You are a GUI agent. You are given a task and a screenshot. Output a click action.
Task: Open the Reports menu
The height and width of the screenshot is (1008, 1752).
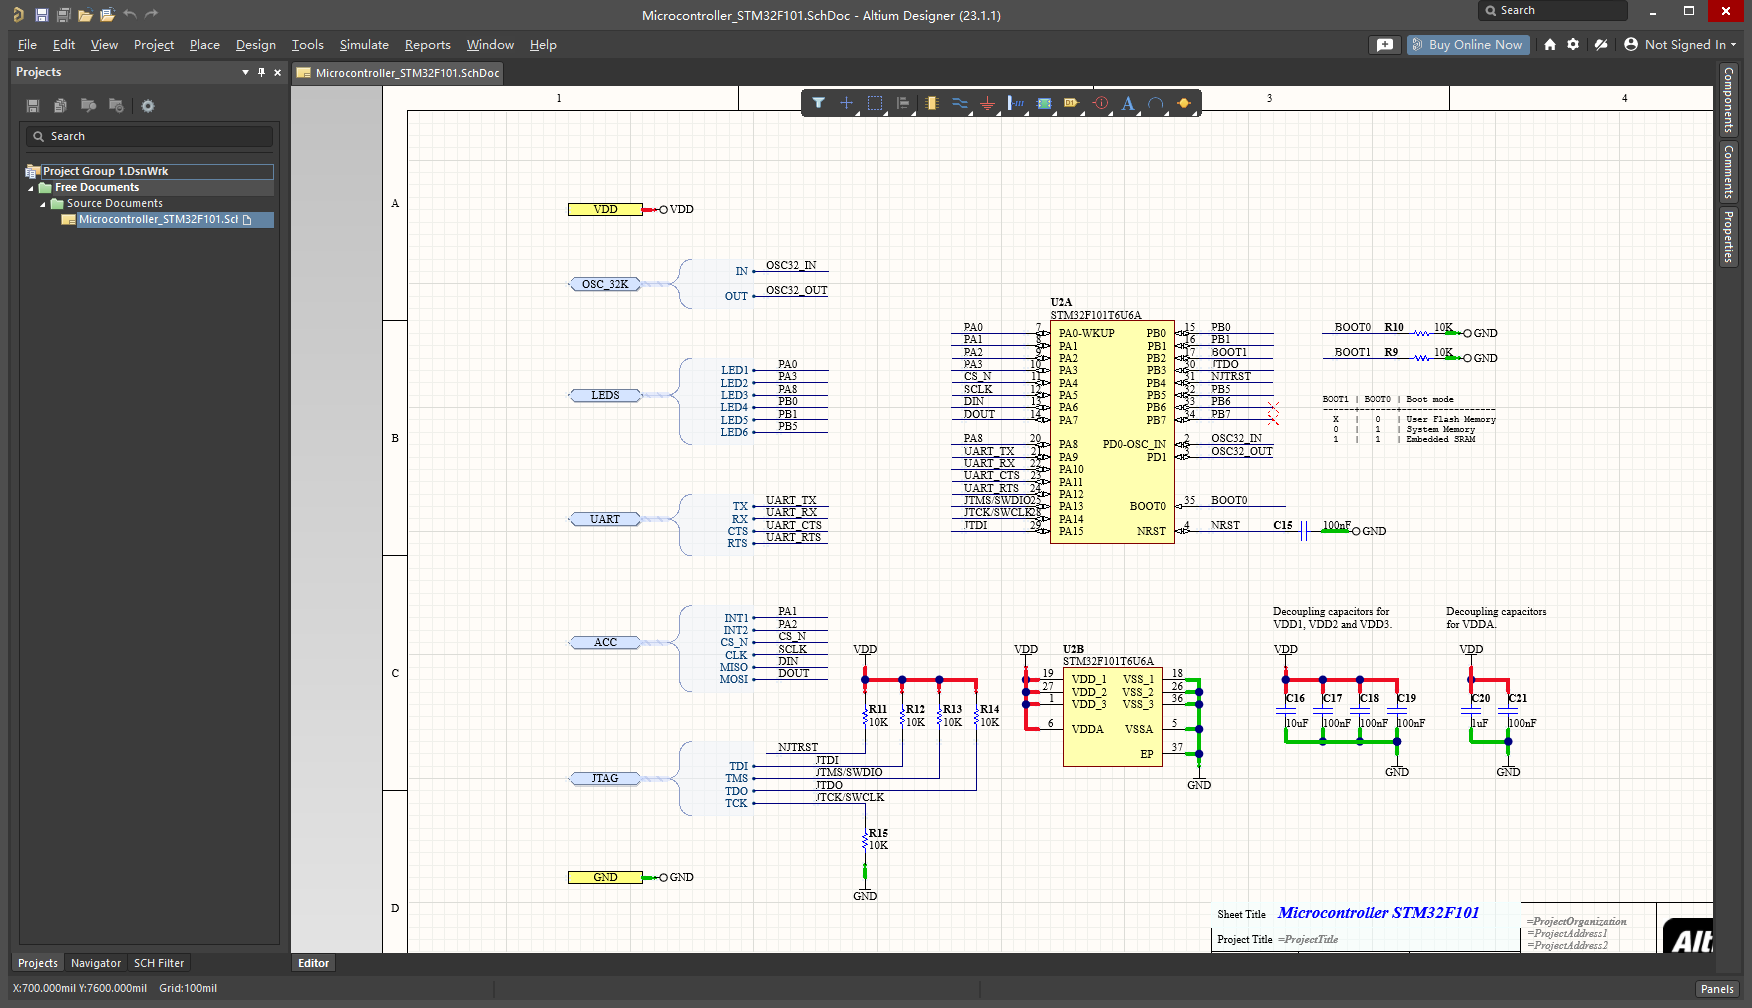[x=428, y=45]
